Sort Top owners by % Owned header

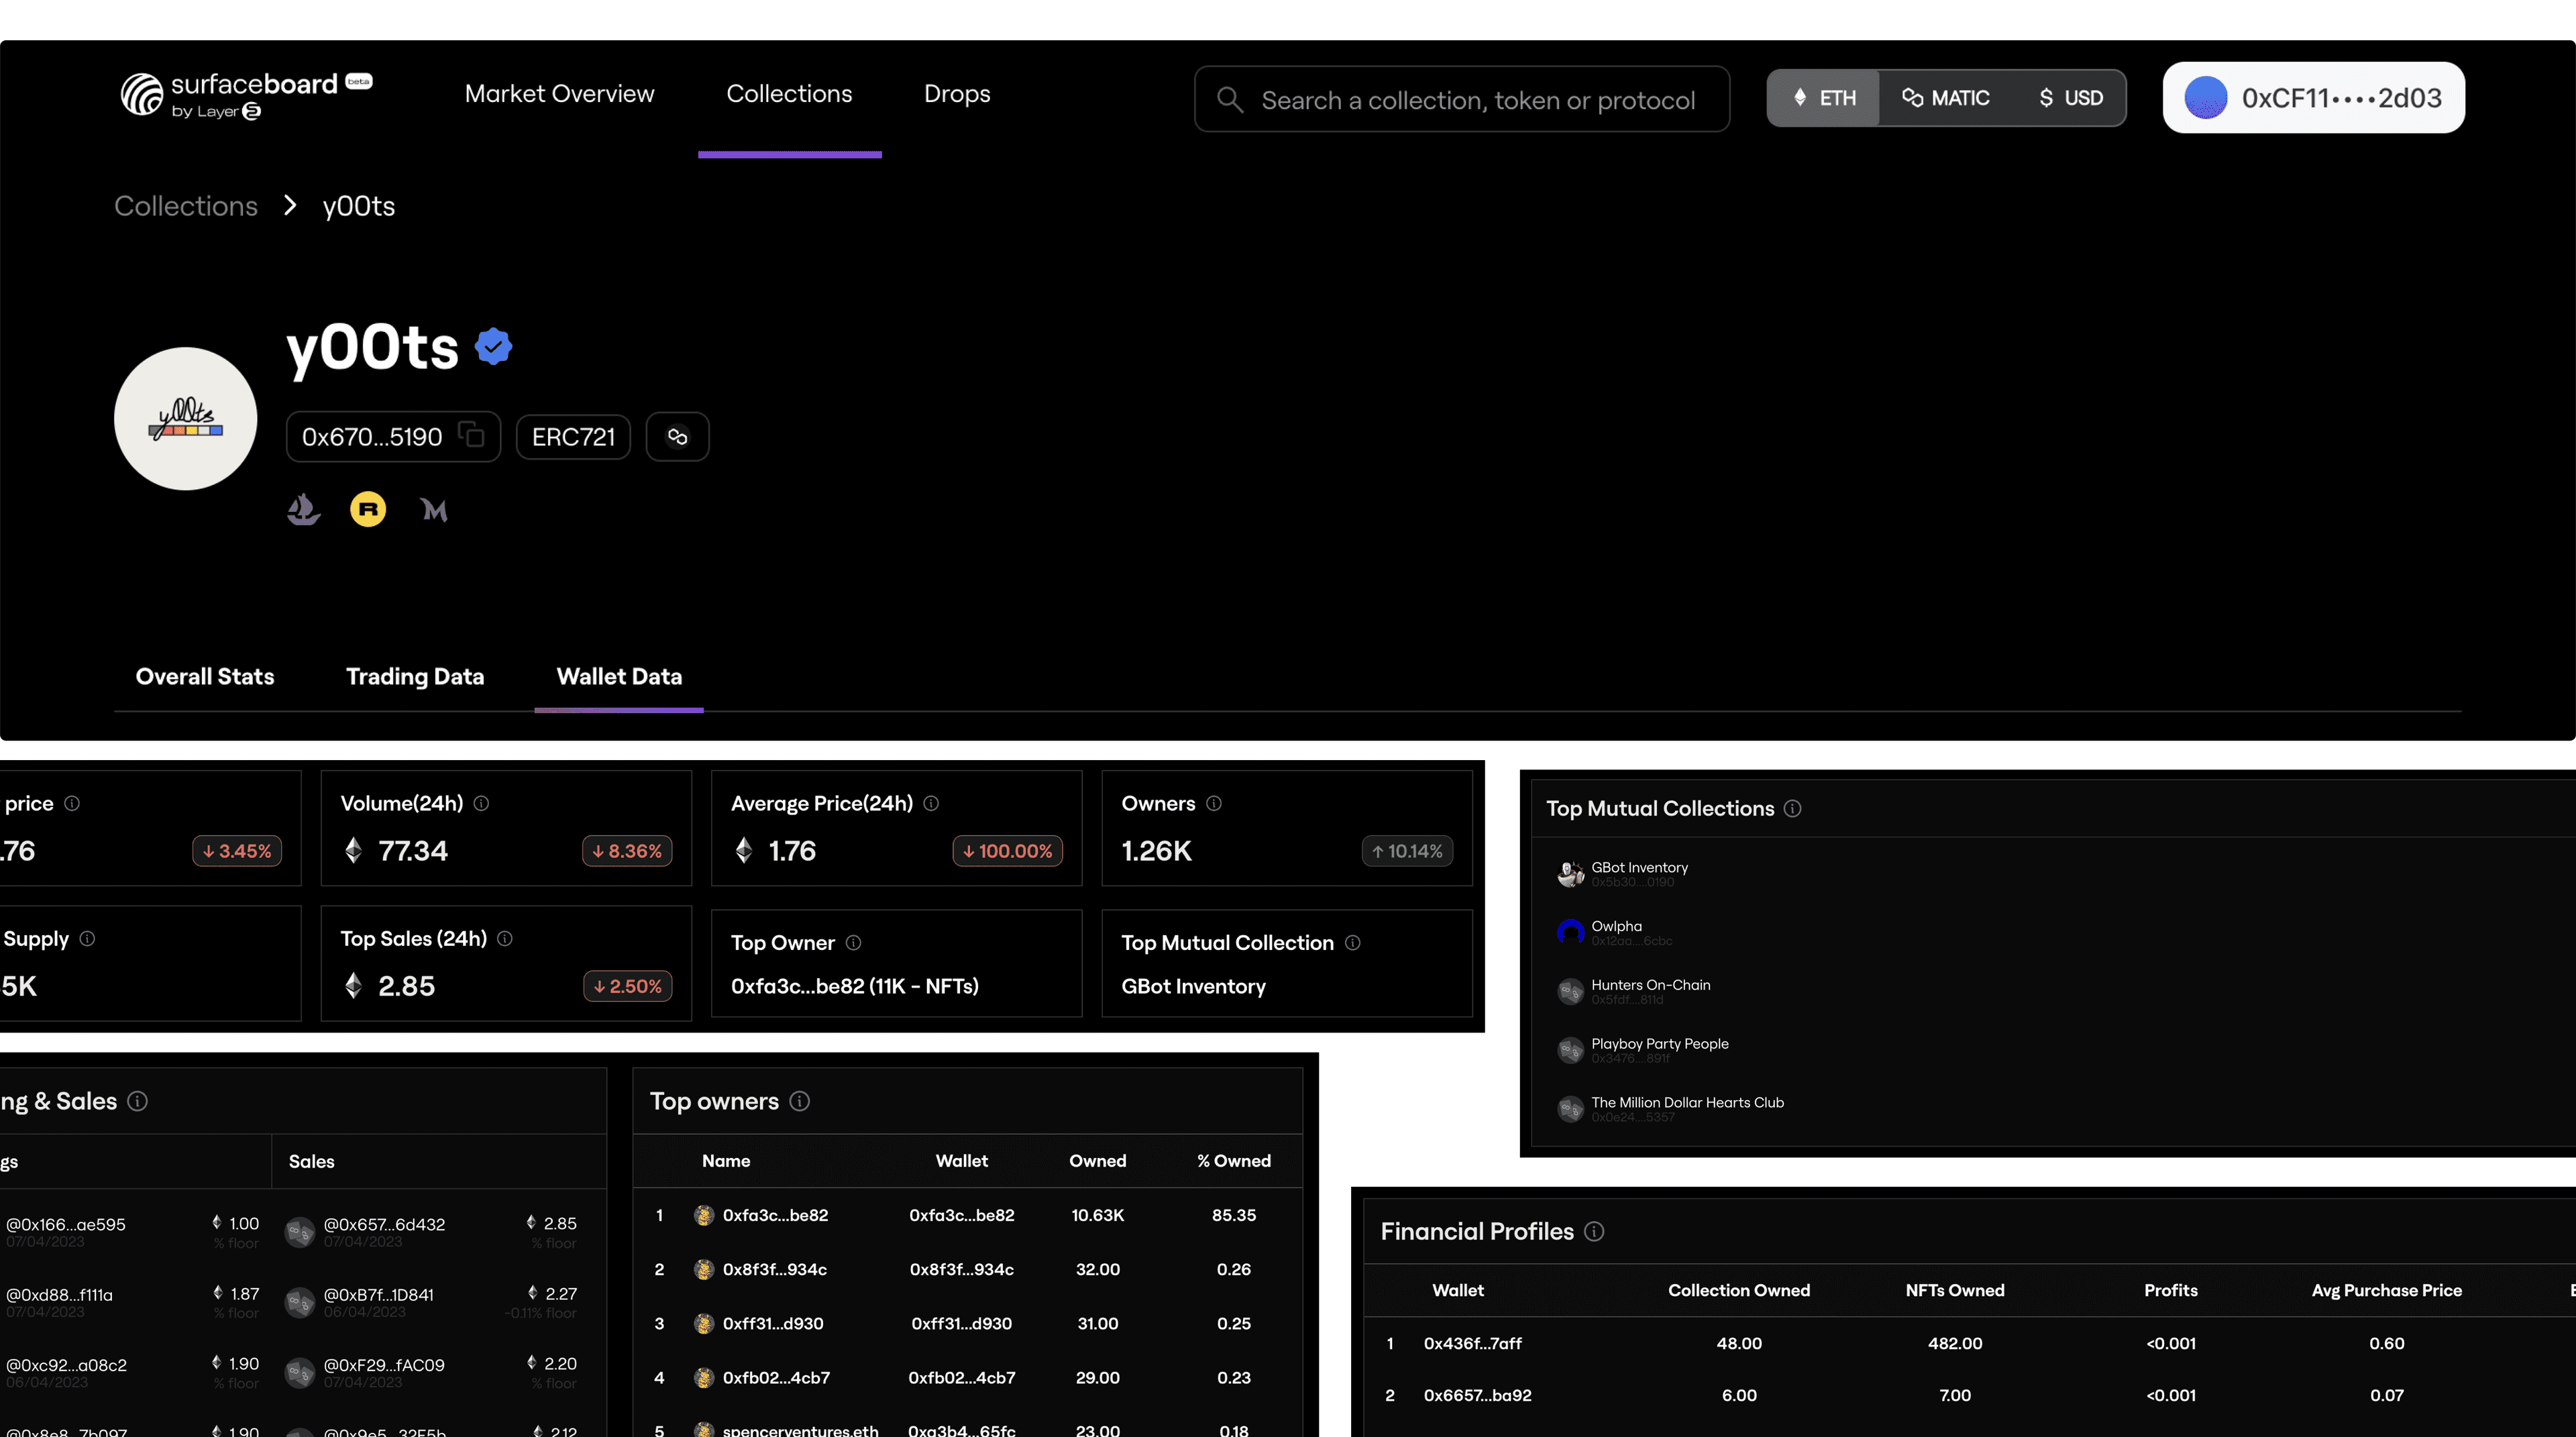click(x=1234, y=1161)
